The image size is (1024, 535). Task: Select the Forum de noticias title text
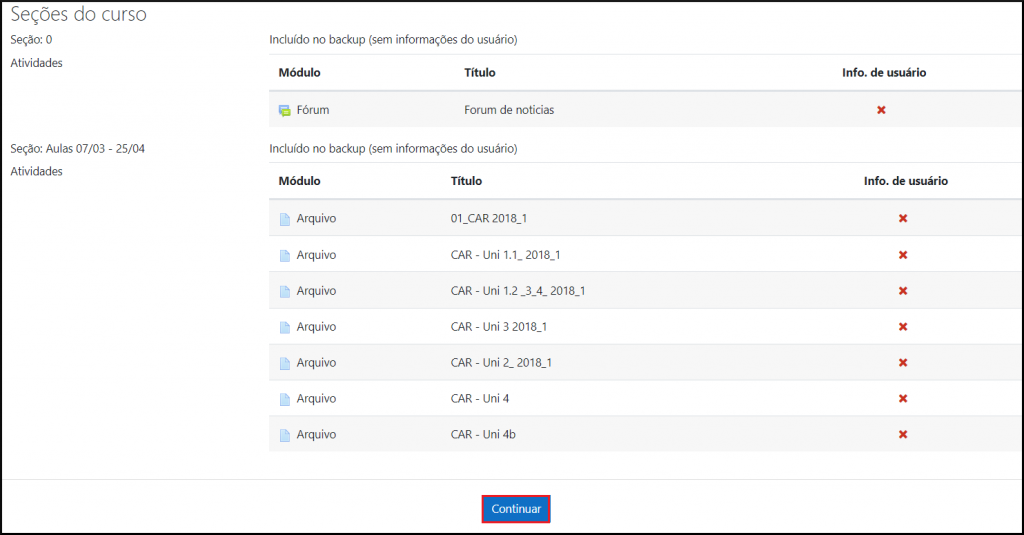click(509, 110)
